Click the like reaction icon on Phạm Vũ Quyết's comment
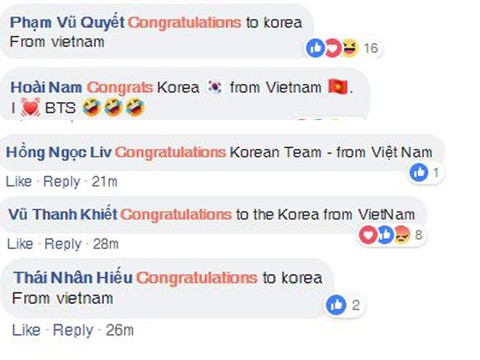480x360 pixels. coord(315,48)
